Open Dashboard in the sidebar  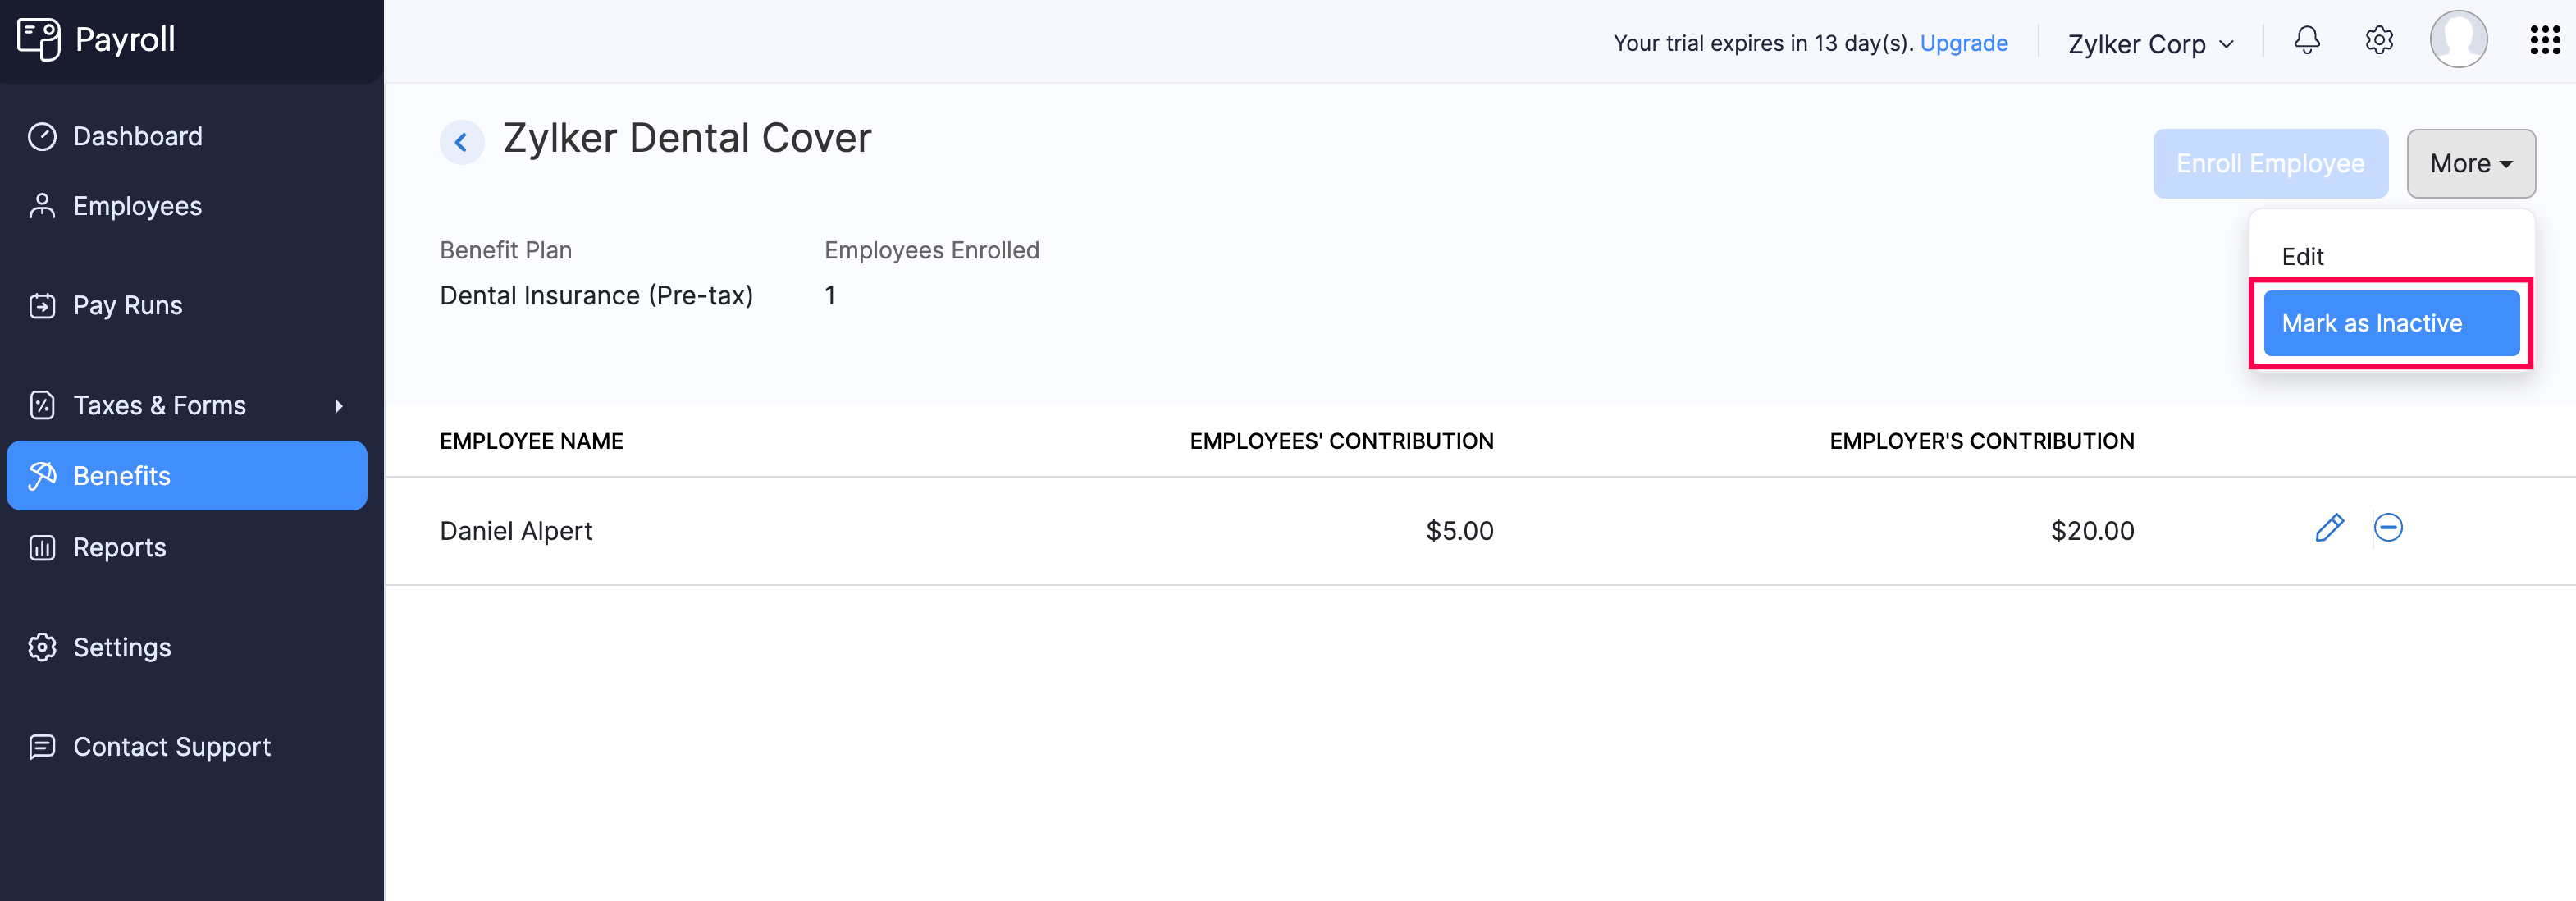coord(137,136)
